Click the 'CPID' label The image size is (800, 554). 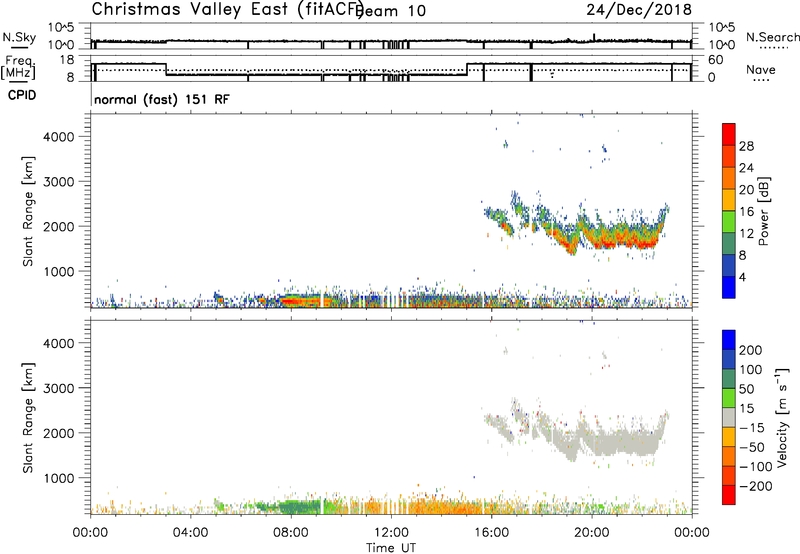(22, 95)
